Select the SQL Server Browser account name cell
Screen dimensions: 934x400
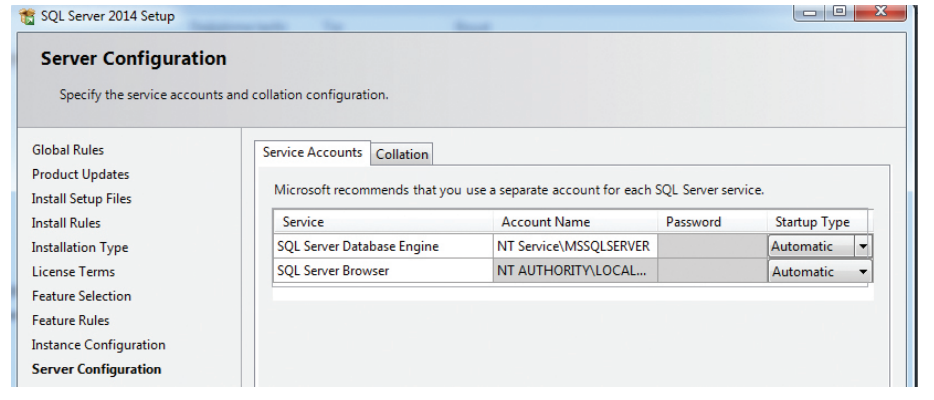click(575, 271)
